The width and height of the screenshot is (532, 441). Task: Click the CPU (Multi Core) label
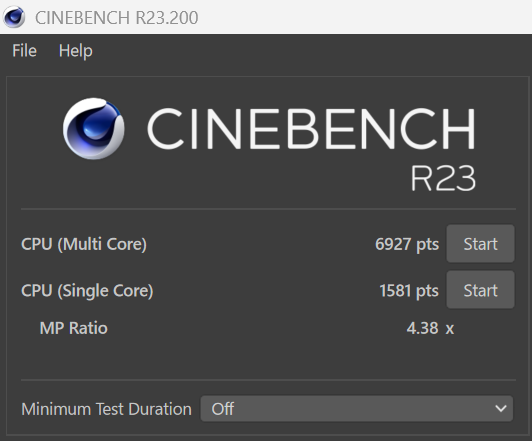(x=84, y=244)
